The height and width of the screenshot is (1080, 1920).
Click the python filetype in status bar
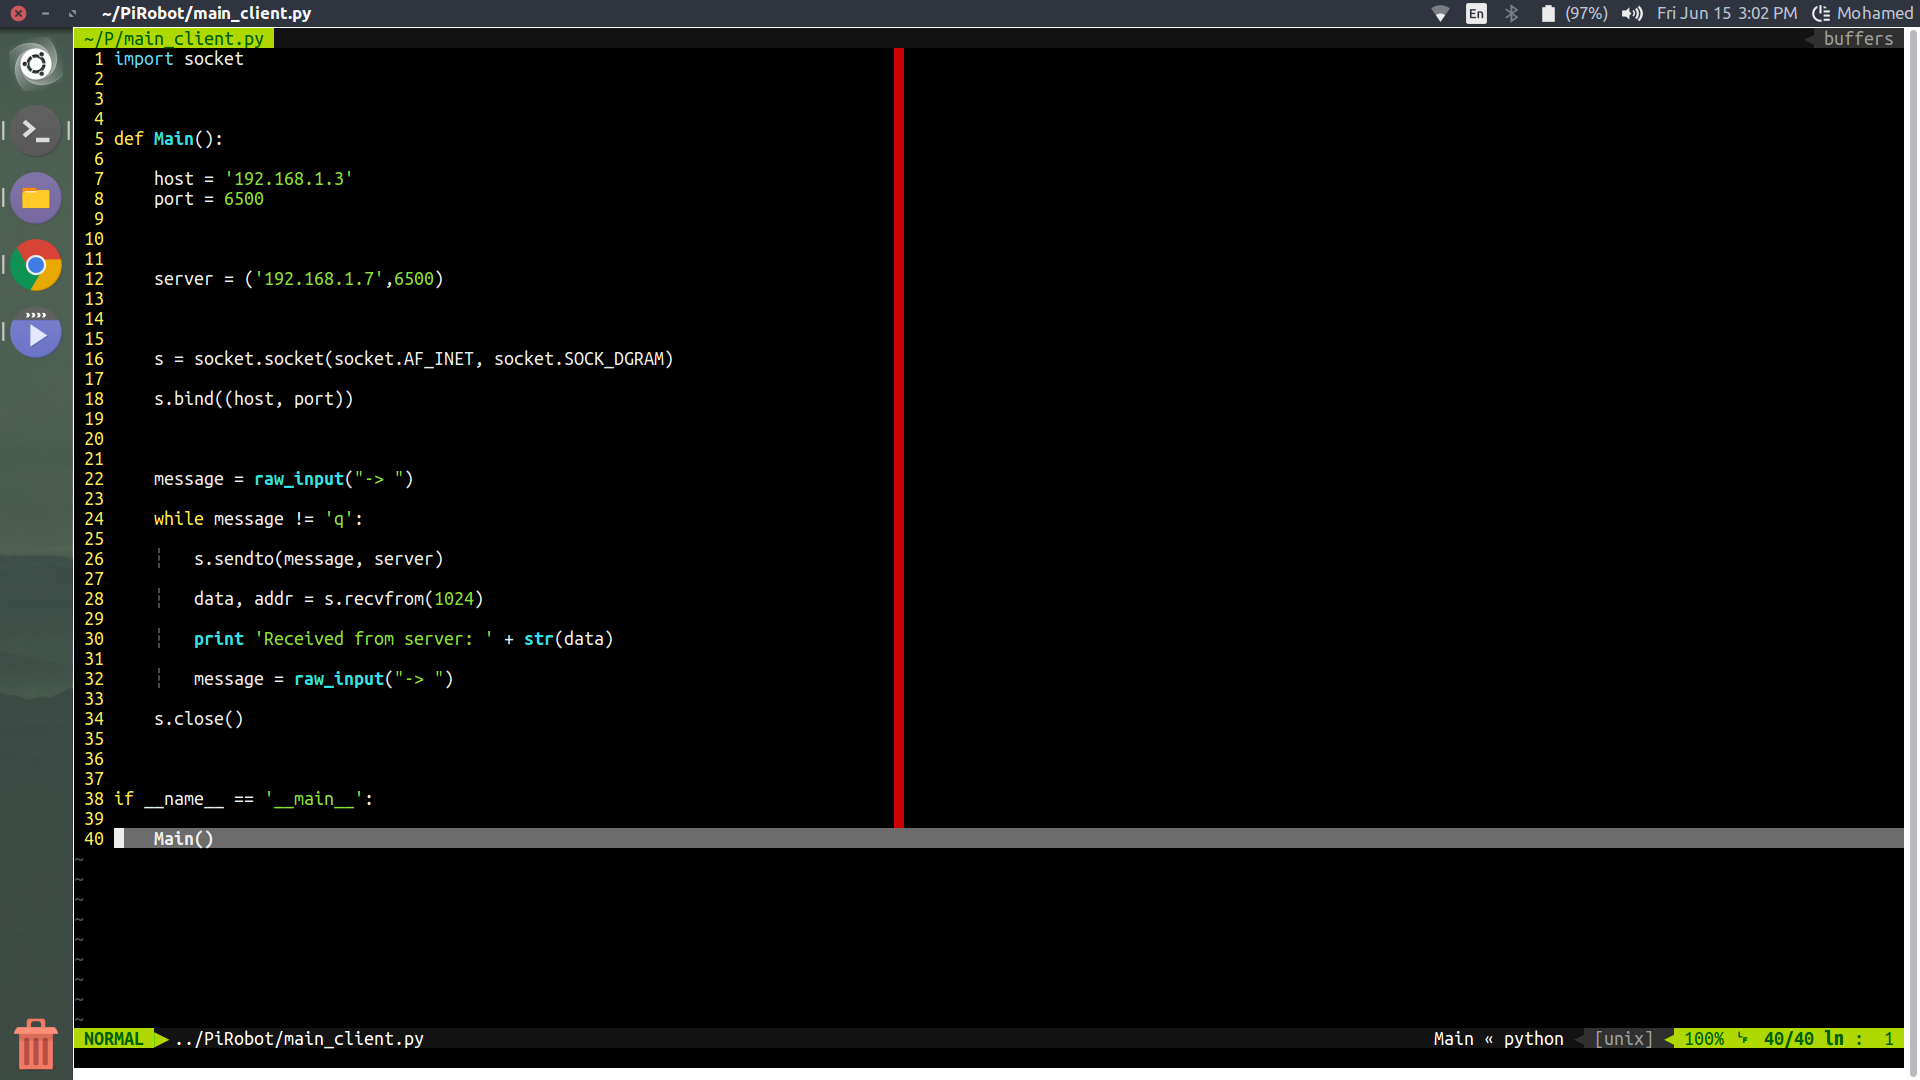(x=1533, y=1038)
